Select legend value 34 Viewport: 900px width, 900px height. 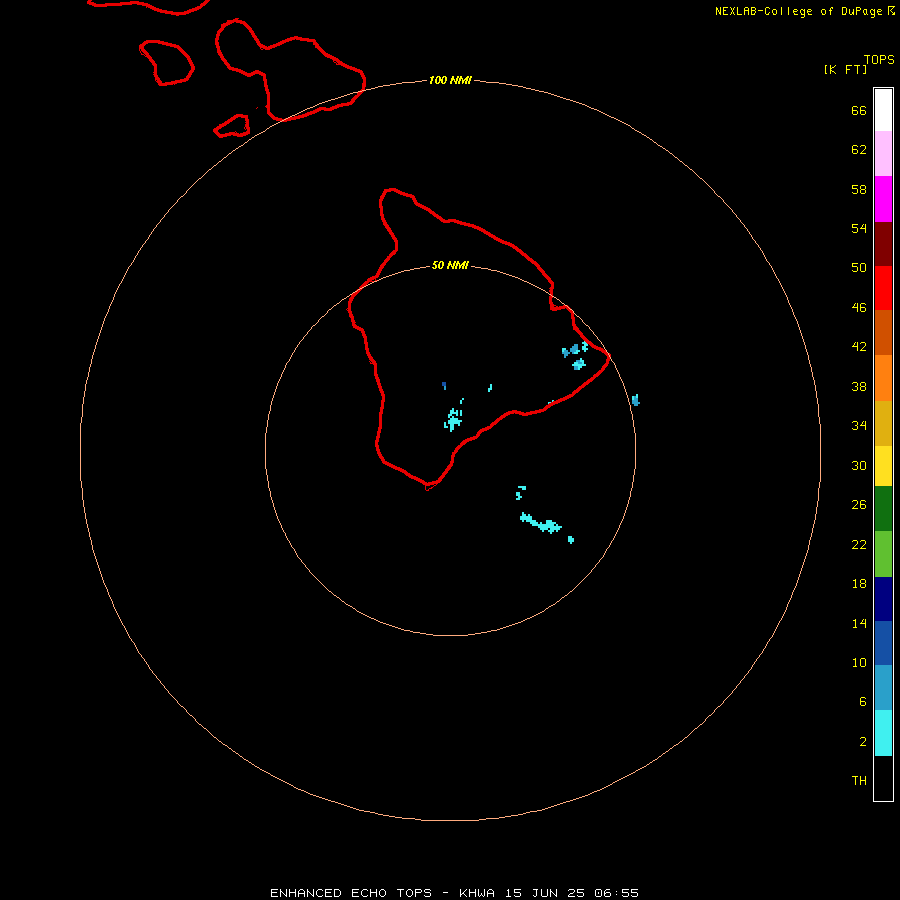859,425
